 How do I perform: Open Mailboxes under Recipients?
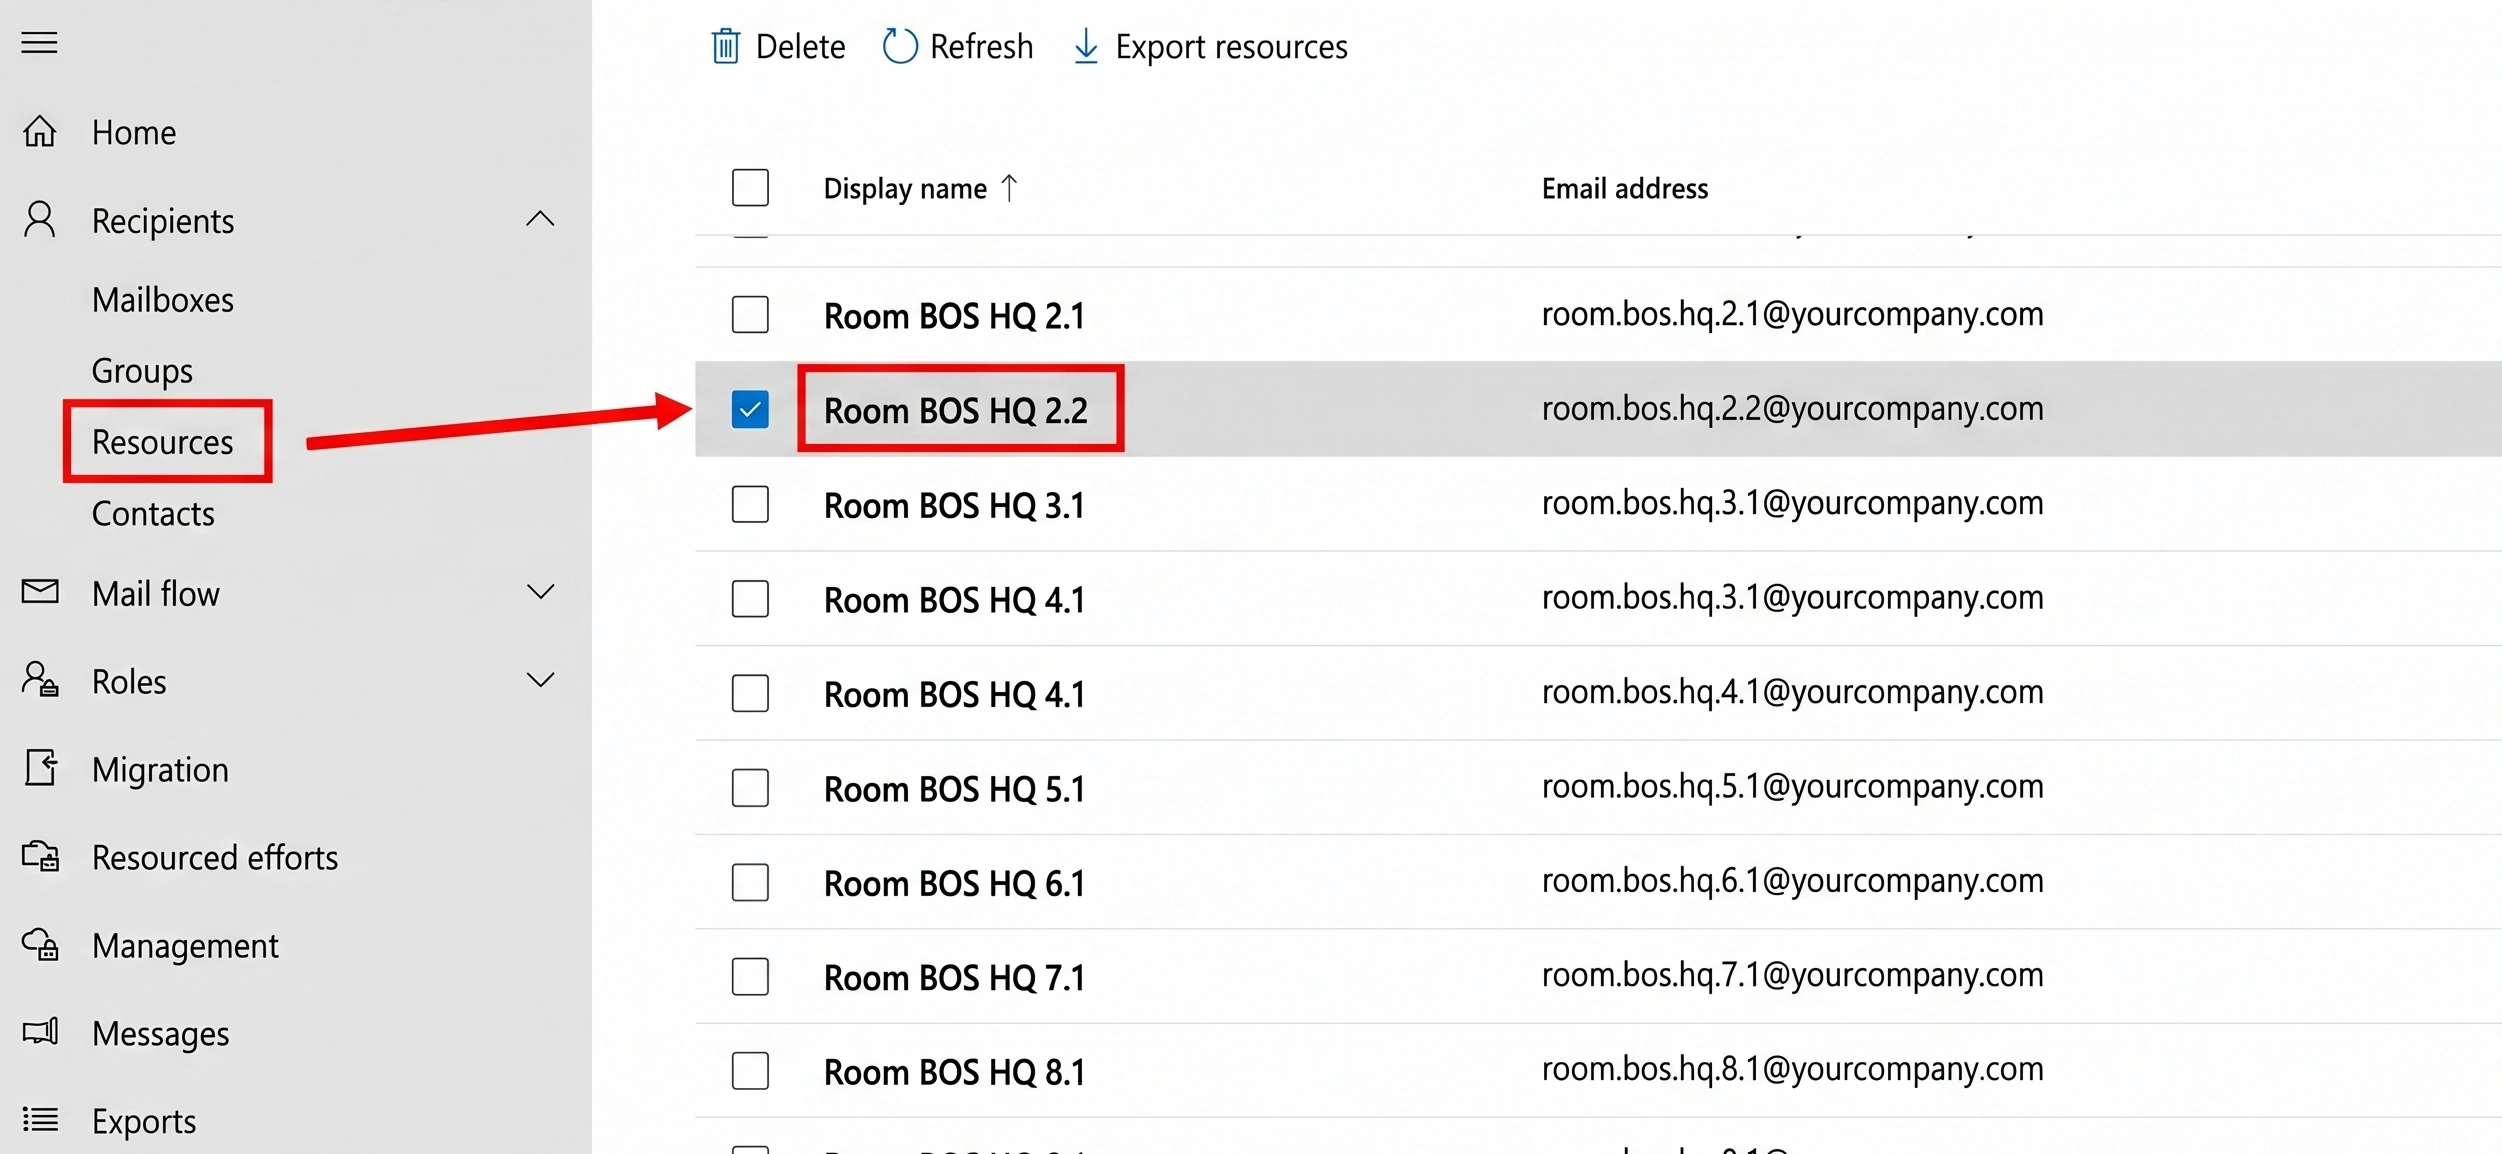pos(163,300)
